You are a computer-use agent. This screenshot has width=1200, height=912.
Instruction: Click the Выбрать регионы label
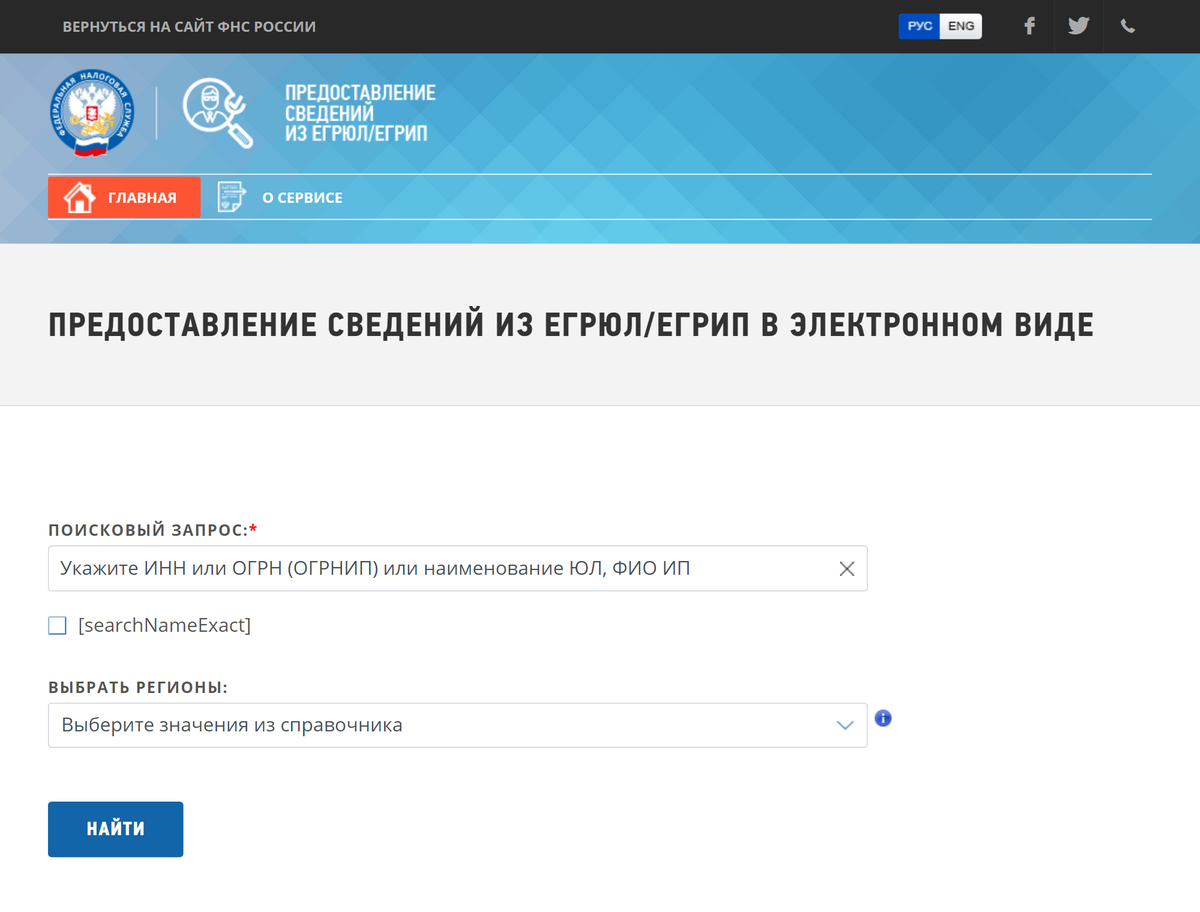[138, 688]
